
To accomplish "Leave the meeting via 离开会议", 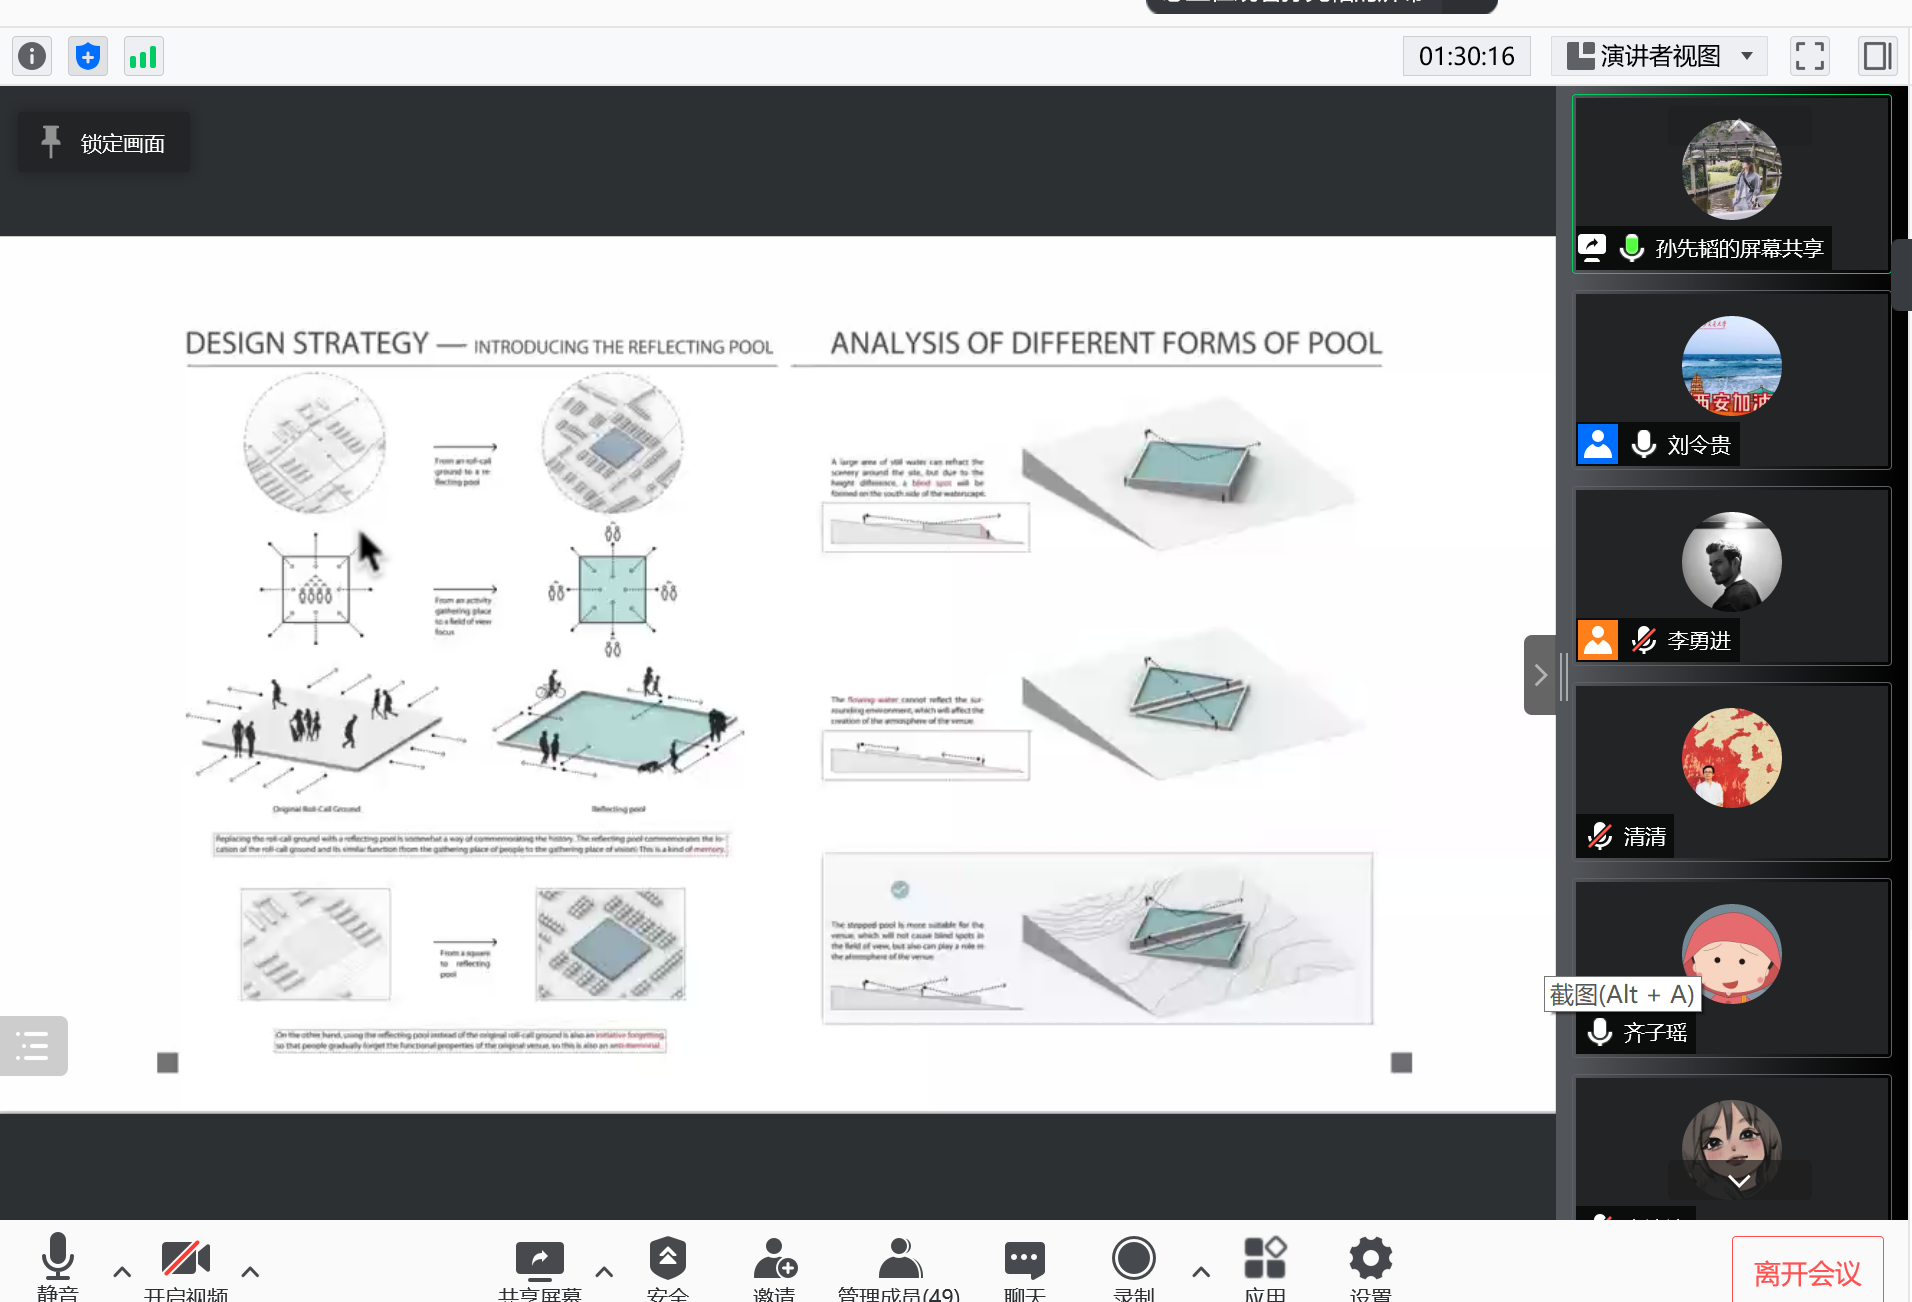I will tap(1807, 1272).
